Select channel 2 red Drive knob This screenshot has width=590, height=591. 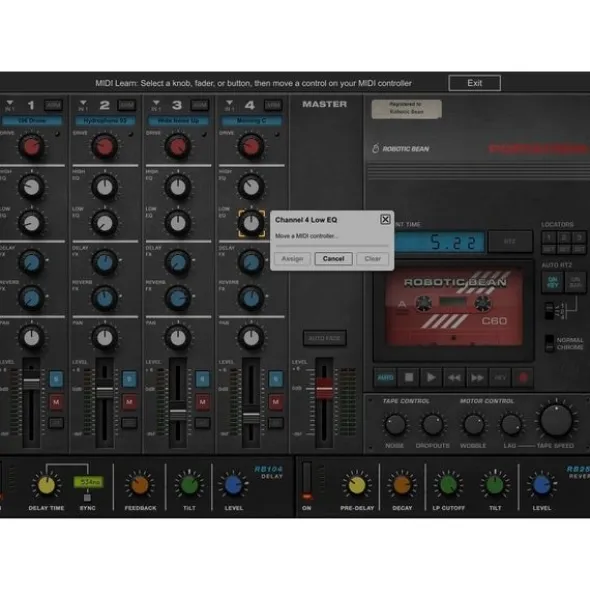[x=104, y=147]
